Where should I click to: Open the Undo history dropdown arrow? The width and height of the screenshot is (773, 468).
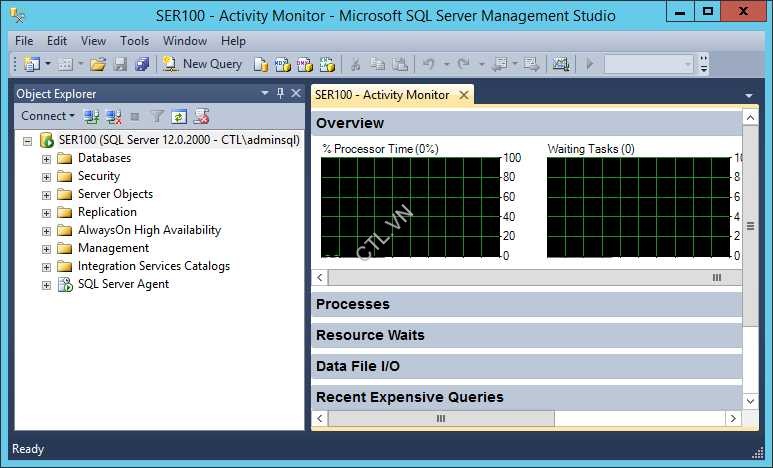point(446,64)
